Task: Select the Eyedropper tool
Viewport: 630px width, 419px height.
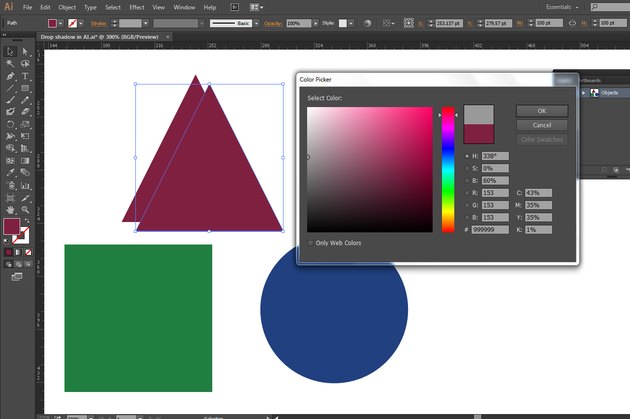Action: tap(10, 173)
